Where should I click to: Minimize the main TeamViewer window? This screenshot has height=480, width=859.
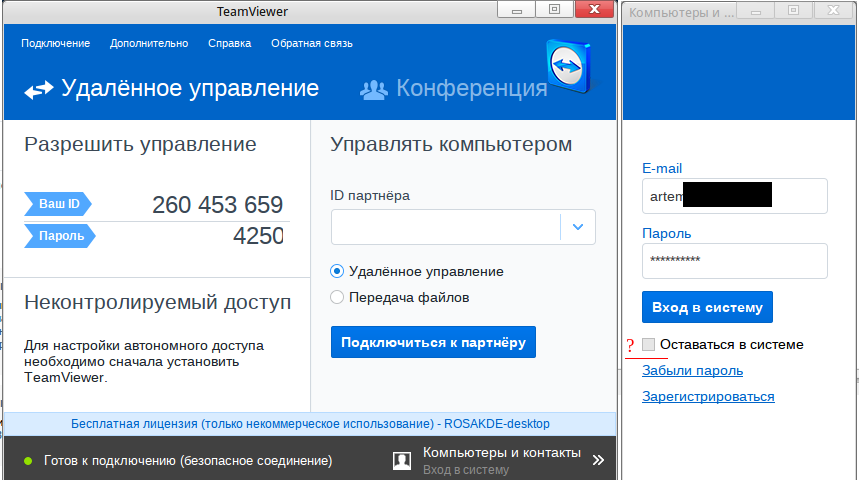(x=517, y=9)
